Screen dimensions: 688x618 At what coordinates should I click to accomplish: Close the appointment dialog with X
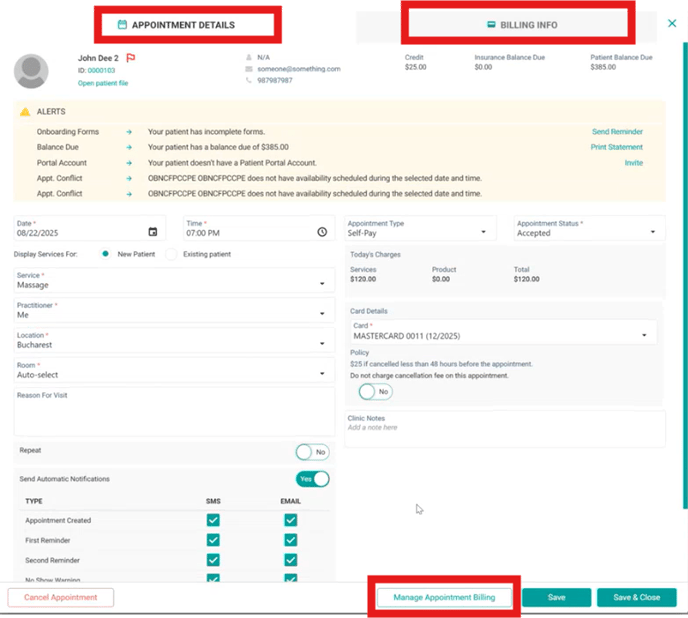coord(671,22)
